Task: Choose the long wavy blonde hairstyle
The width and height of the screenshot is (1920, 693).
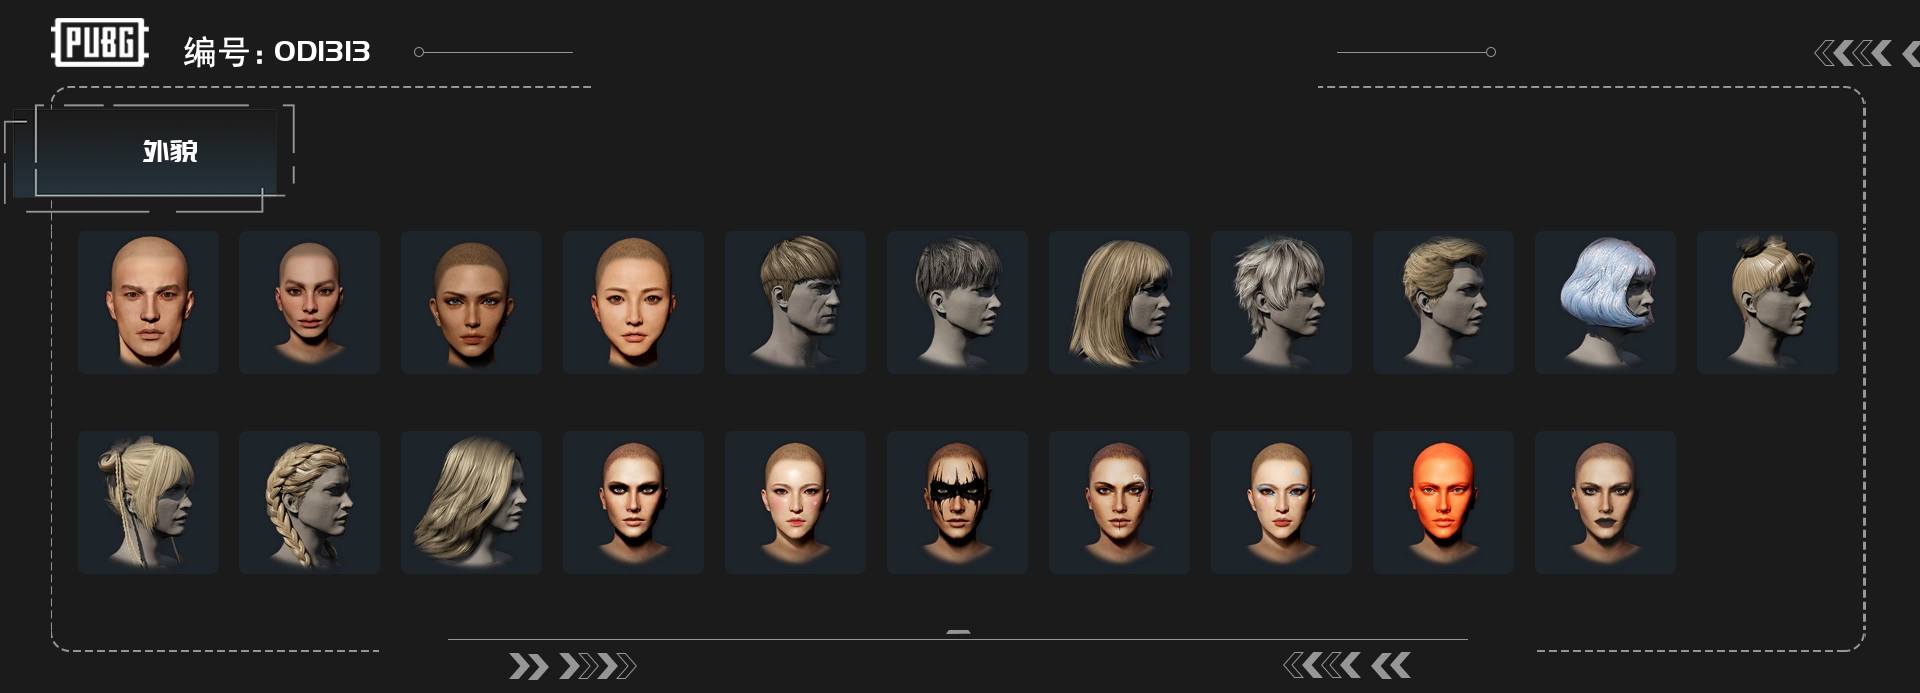Action: (x=471, y=502)
